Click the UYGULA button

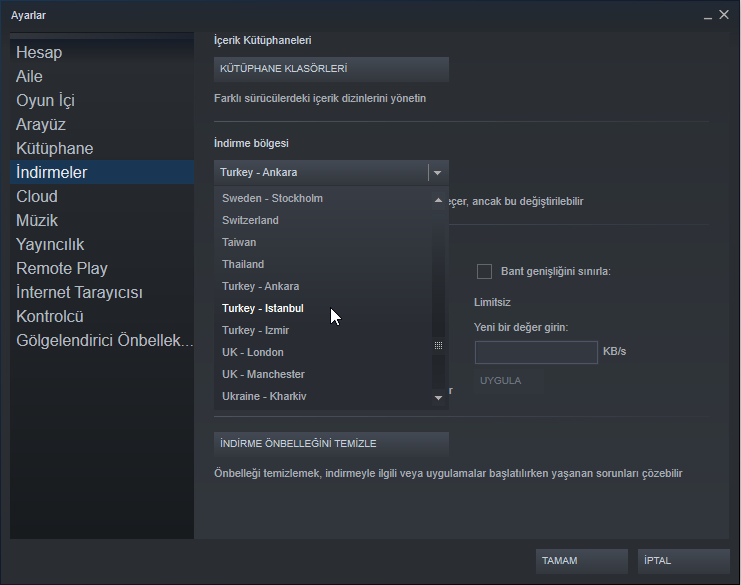click(x=508, y=381)
